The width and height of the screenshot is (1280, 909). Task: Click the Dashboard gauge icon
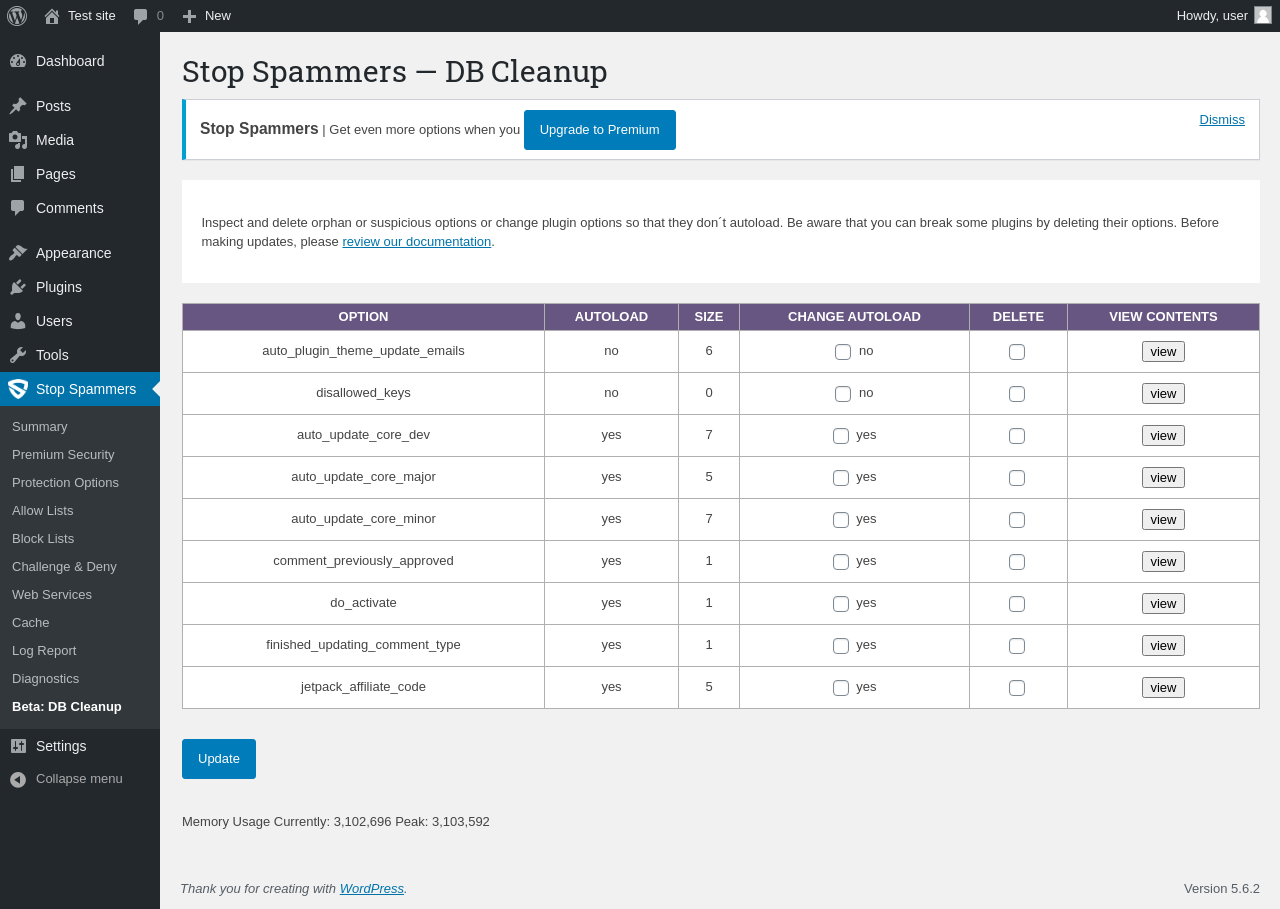[18, 61]
